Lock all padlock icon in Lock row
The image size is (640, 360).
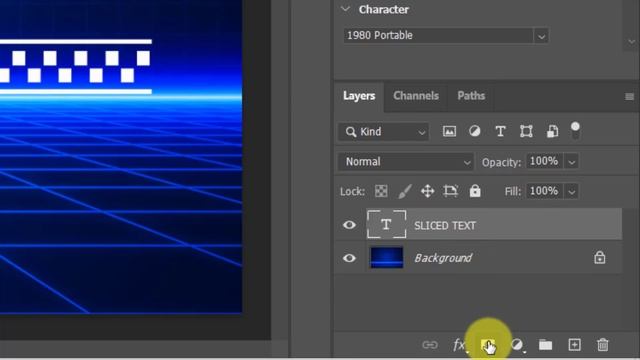[475, 191]
